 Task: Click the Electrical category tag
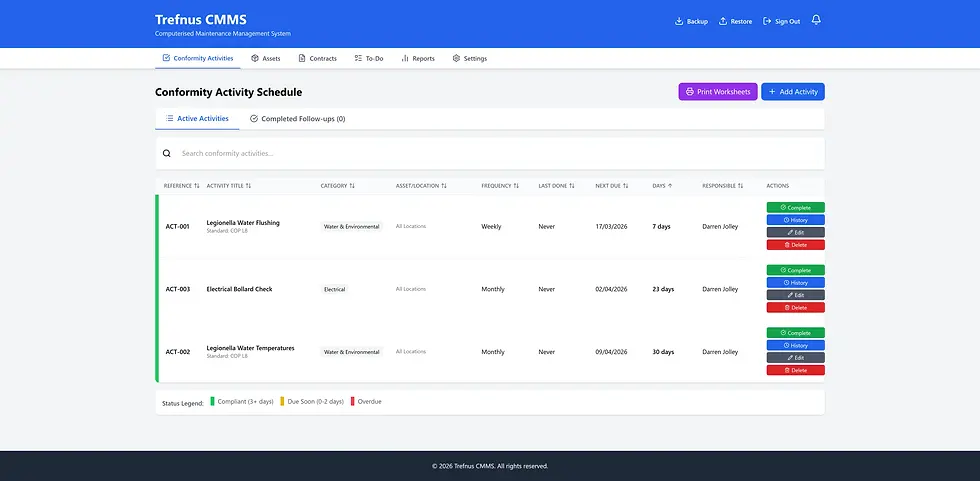coord(334,289)
